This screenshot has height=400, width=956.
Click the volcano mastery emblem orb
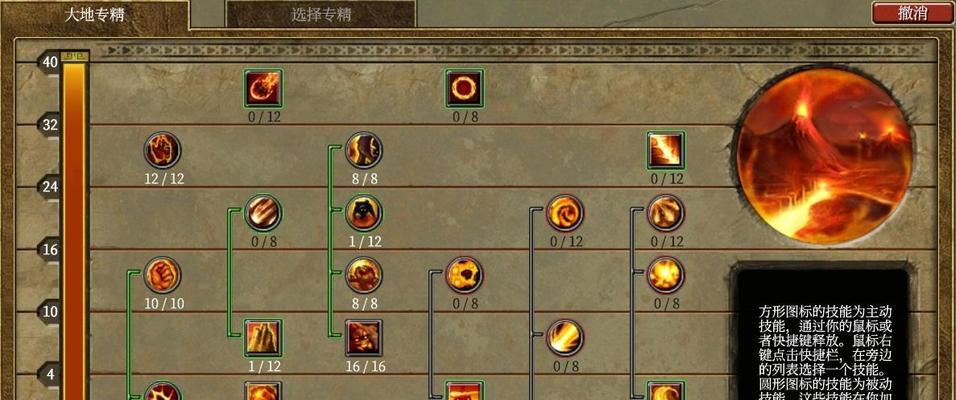point(824,157)
